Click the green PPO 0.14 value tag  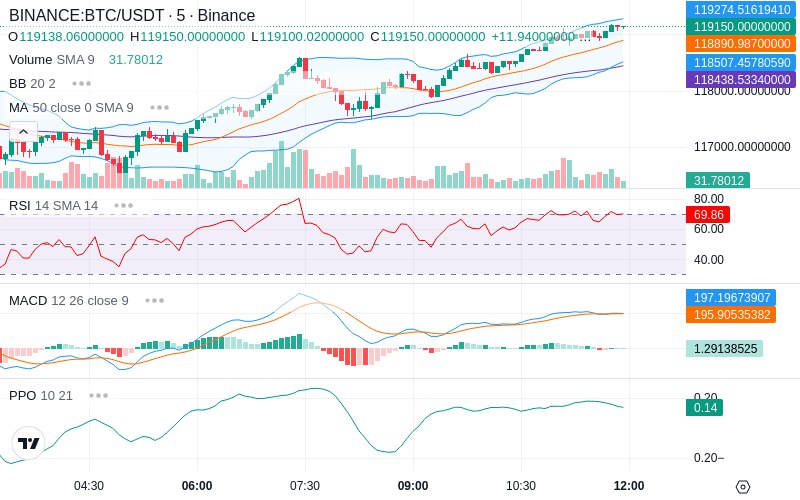705,408
